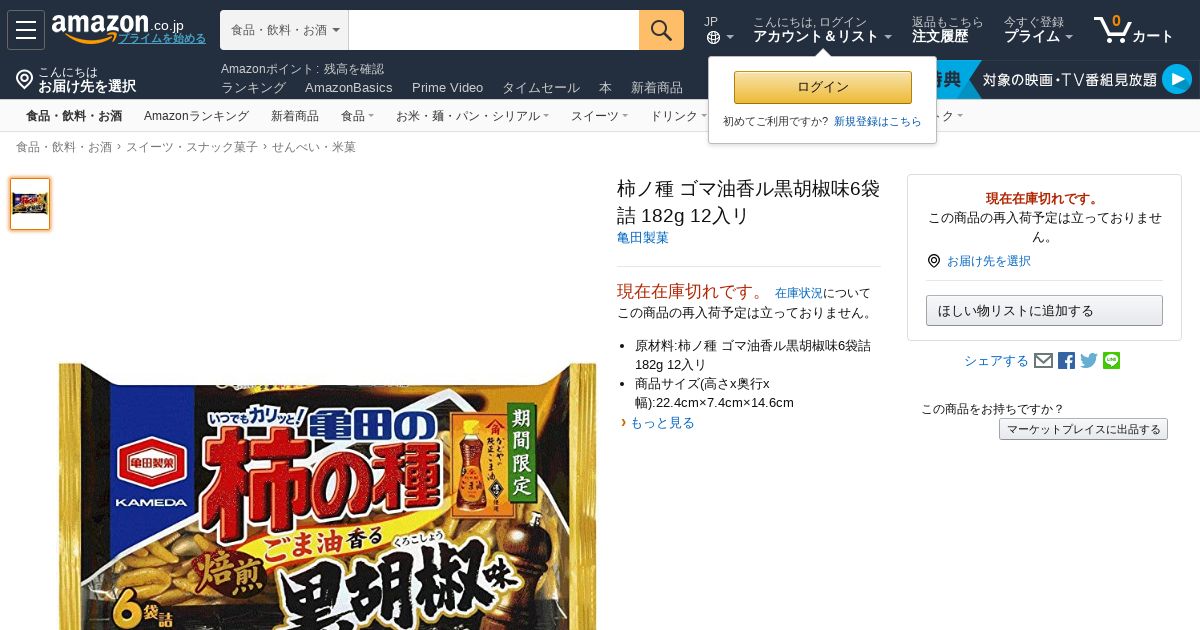Expand the ドリンク category dropdown
Image resolution: width=1200 pixels, height=630 pixels.
pyautogui.click(x=678, y=116)
